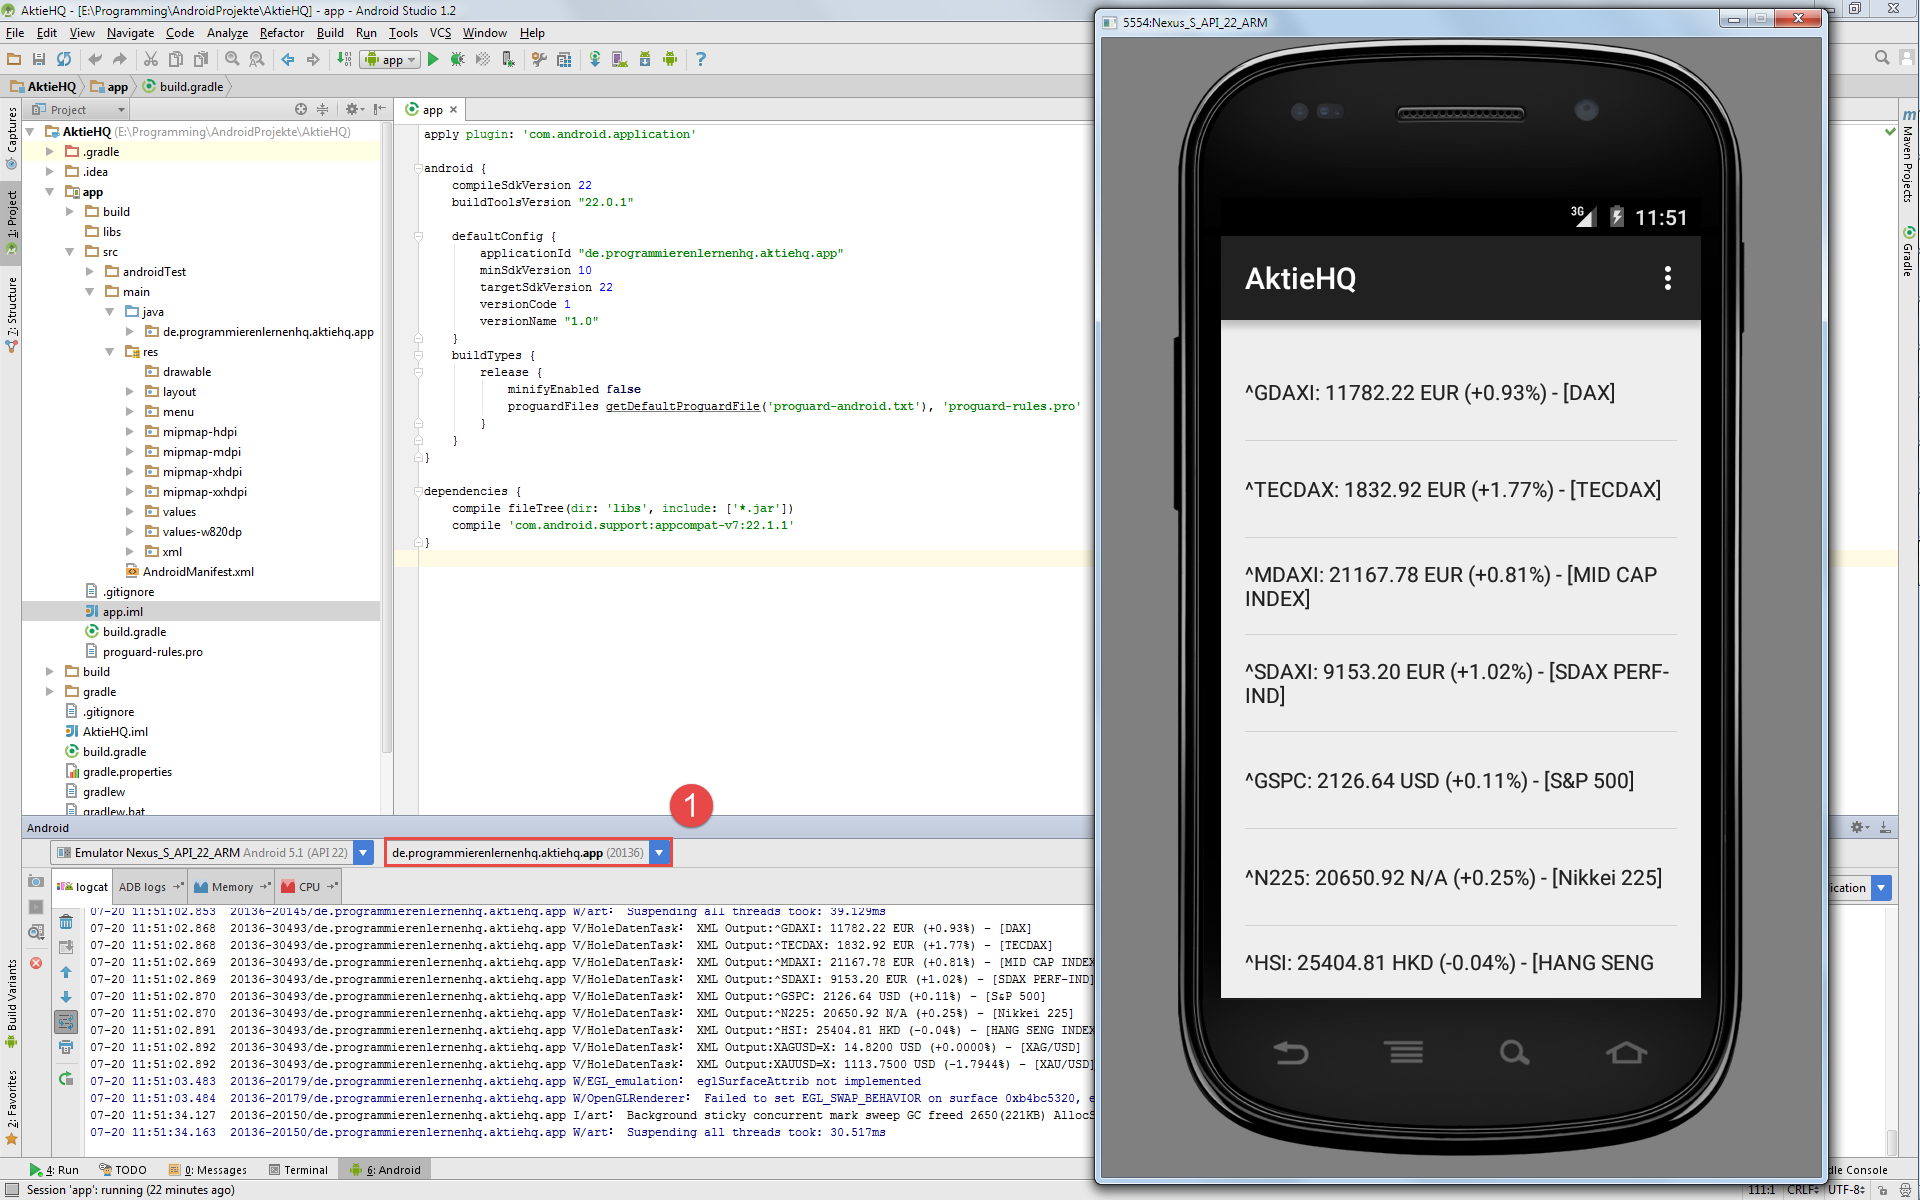Click build.gradle in the breadcrumb bar
The height and width of the screenshot is (1200, 1920).
point(183,87)
